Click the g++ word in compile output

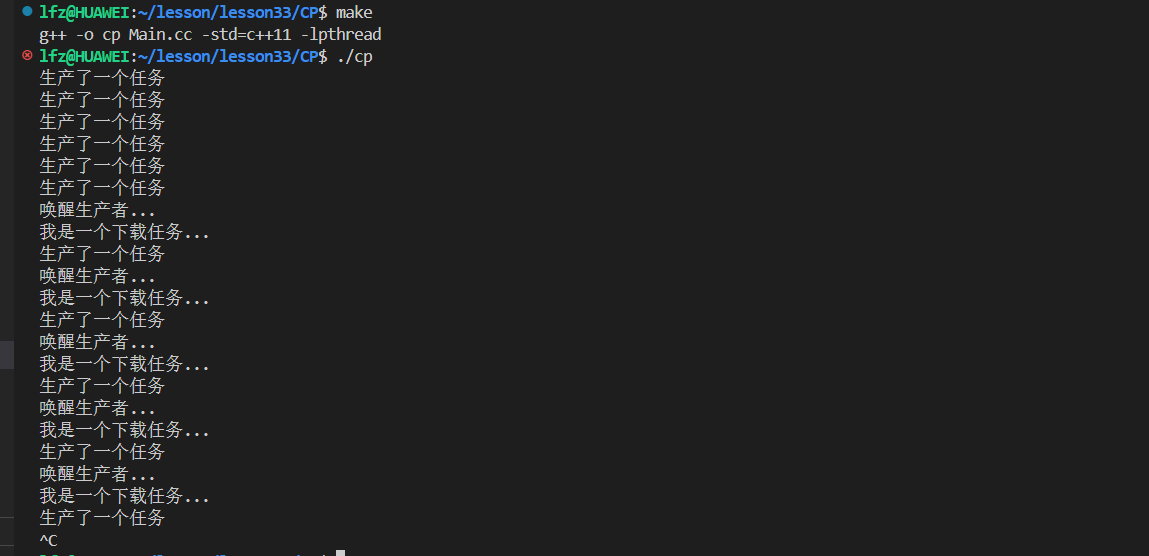click(53, 34)
